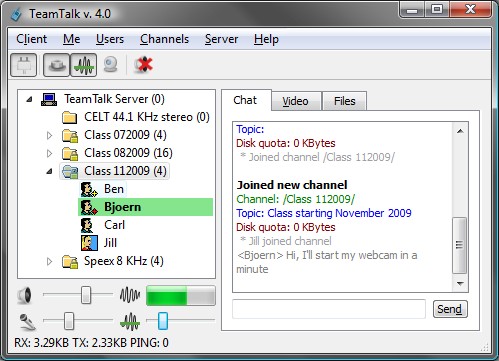
Task: Click the CELT 44.1 KHz stereo folder icon
Action: pos(70,117)
